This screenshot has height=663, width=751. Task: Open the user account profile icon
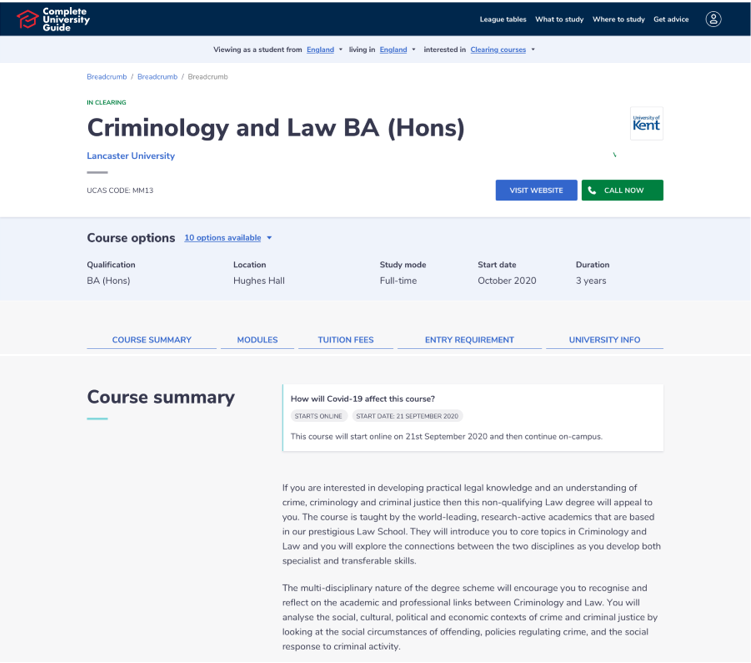coord(713,19)
